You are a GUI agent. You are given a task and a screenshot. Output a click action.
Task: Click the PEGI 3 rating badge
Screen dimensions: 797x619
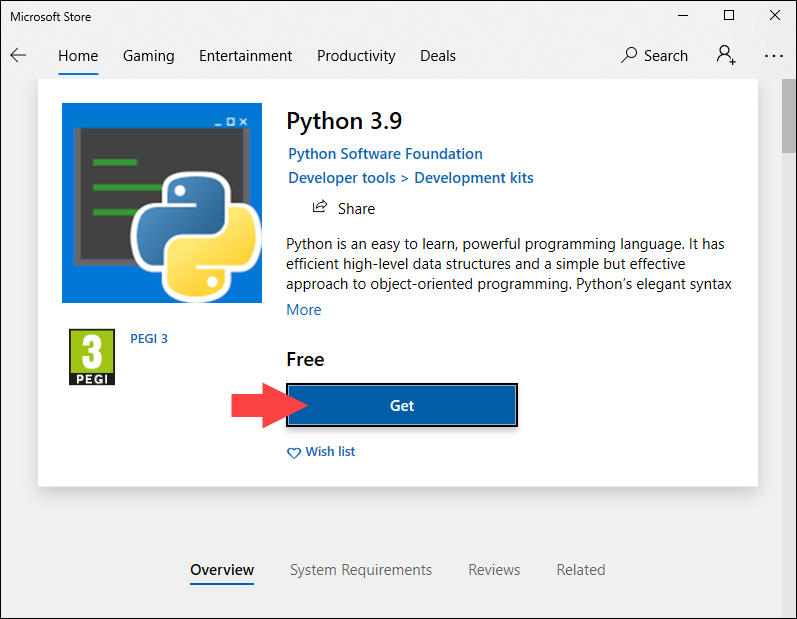pos(92,357)
